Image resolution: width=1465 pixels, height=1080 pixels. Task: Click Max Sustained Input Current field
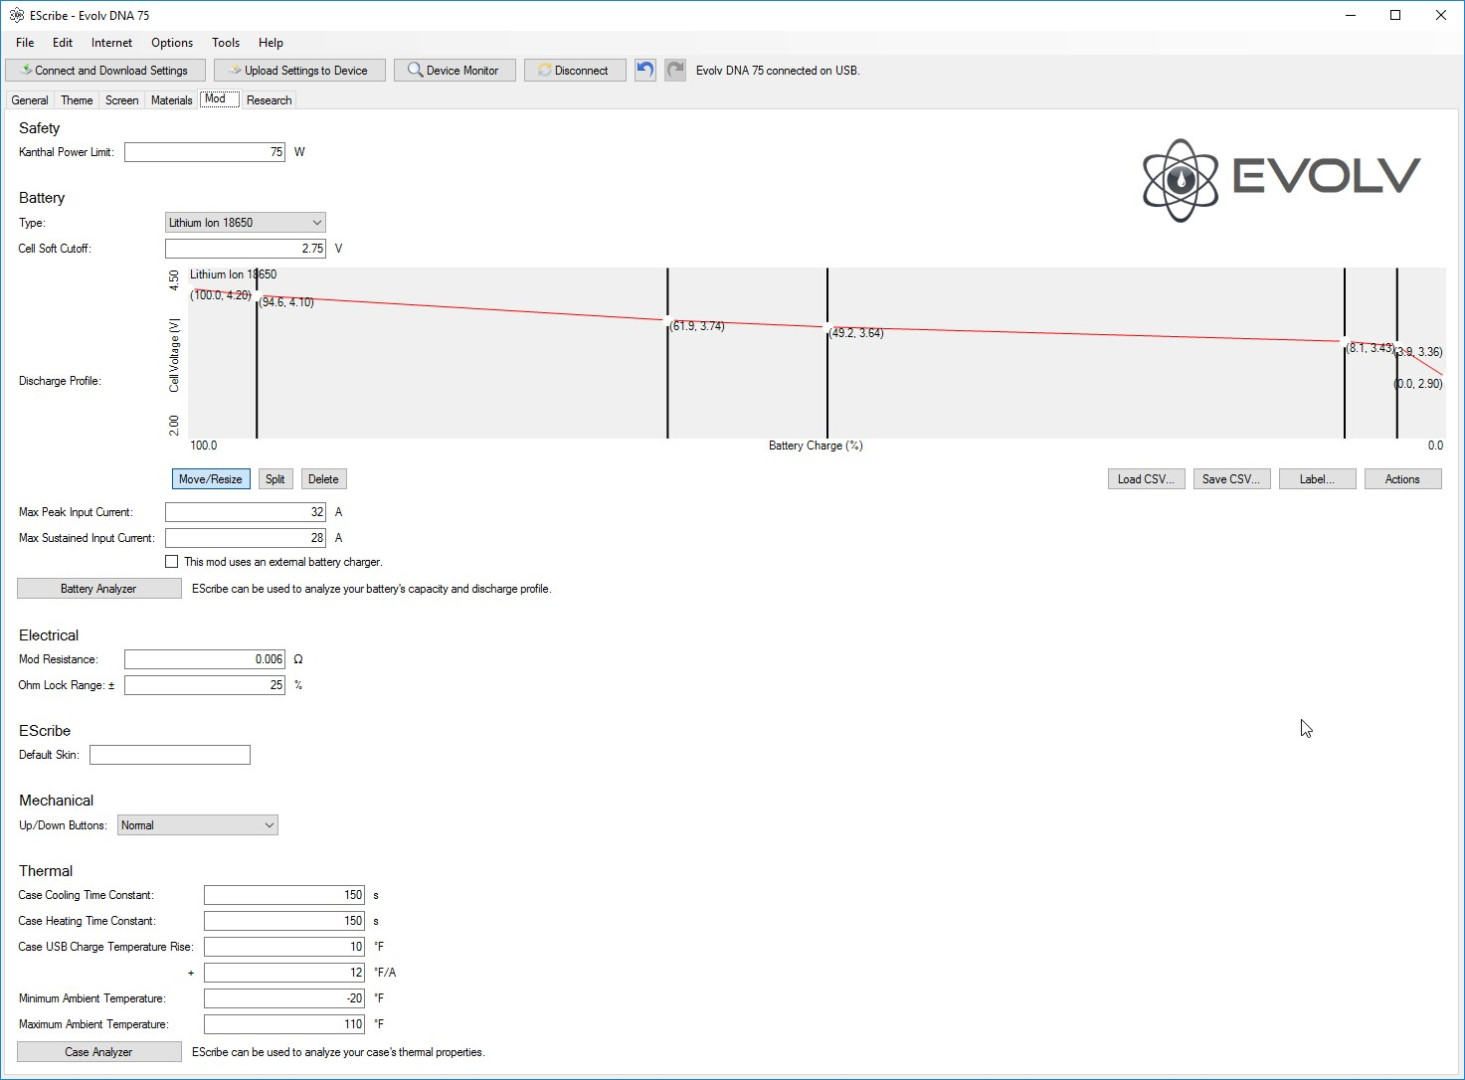pyautogui.click(x=246, y=538)
